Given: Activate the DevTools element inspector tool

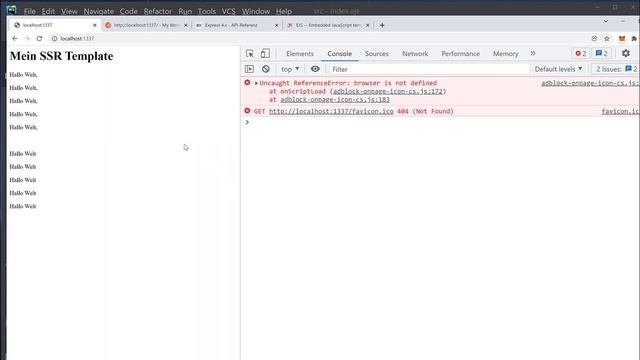Looking at the screenshot, I should pos(250,53).
